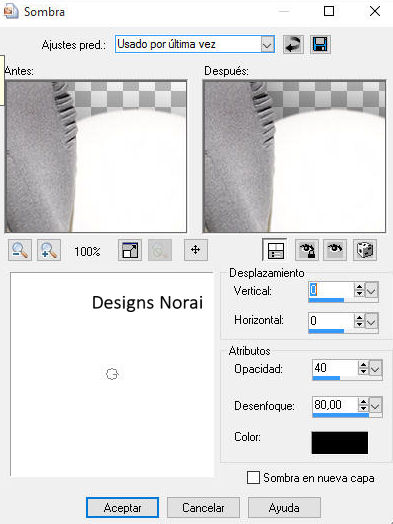Save preset with the floppy disk icon
Image resolution: width=393 pixels, height=524 pixels.
point(320,44)
